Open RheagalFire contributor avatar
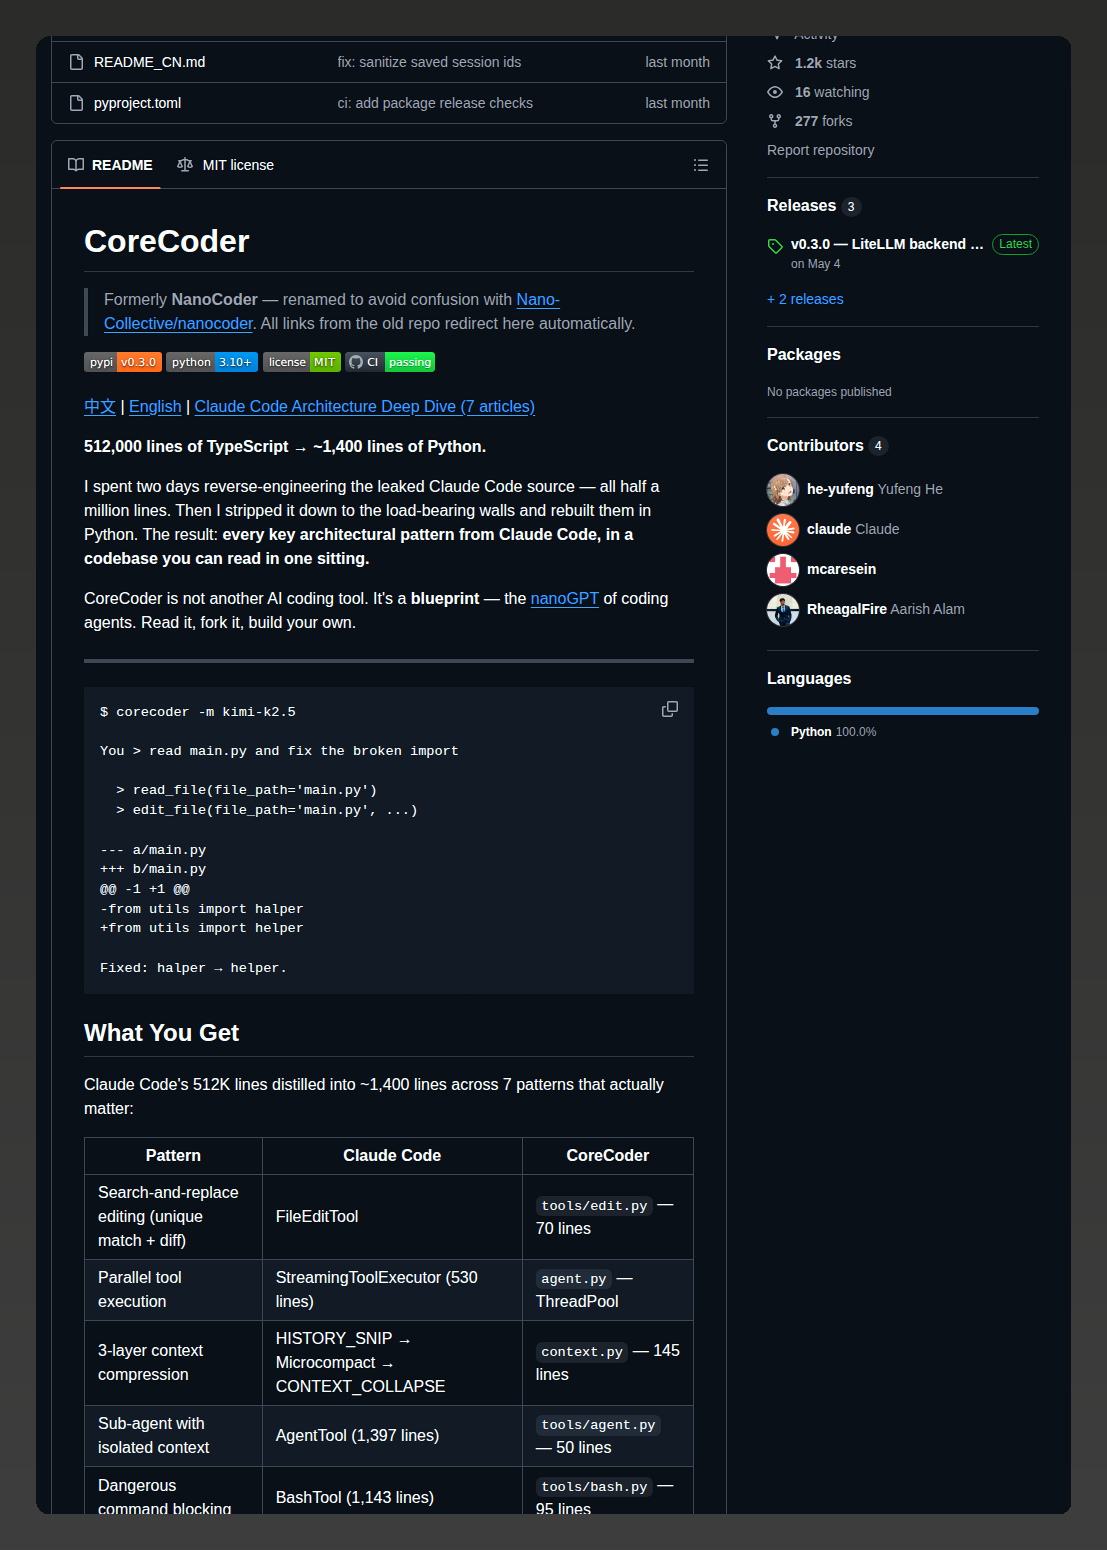 pos(783,609)
